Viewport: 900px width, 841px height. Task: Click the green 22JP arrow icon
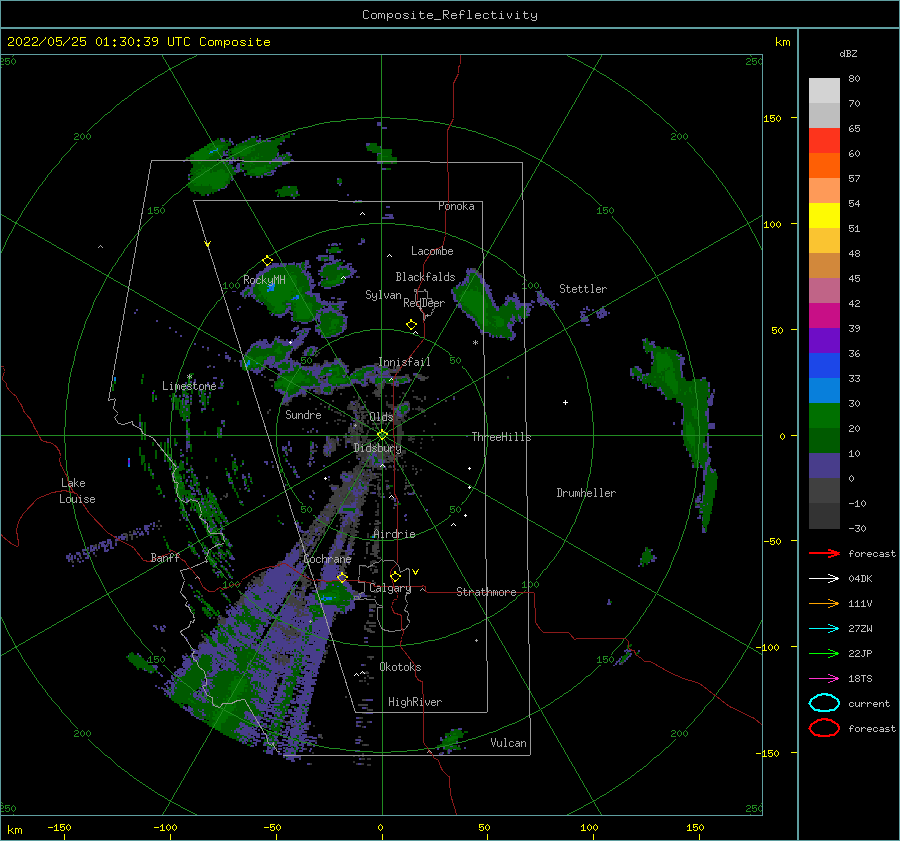824,653
